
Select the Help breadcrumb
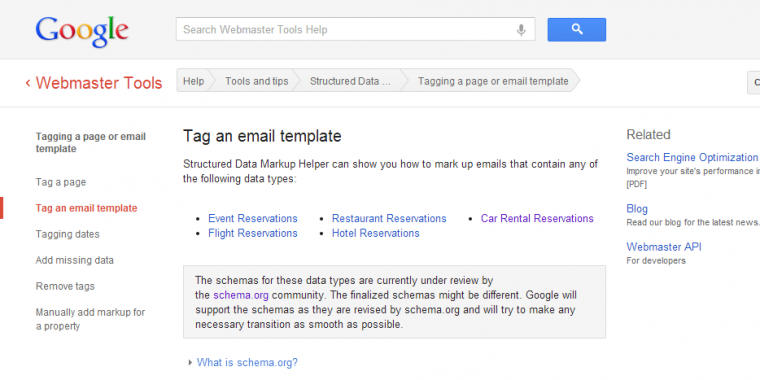193,81
